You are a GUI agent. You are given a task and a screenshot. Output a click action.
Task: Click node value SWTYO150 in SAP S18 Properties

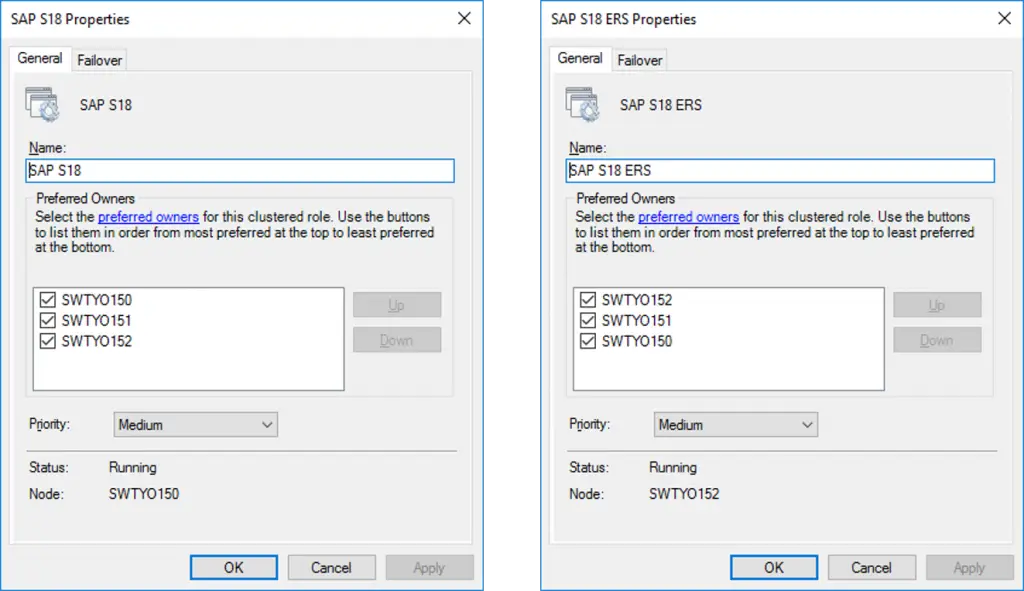(144, 494)
